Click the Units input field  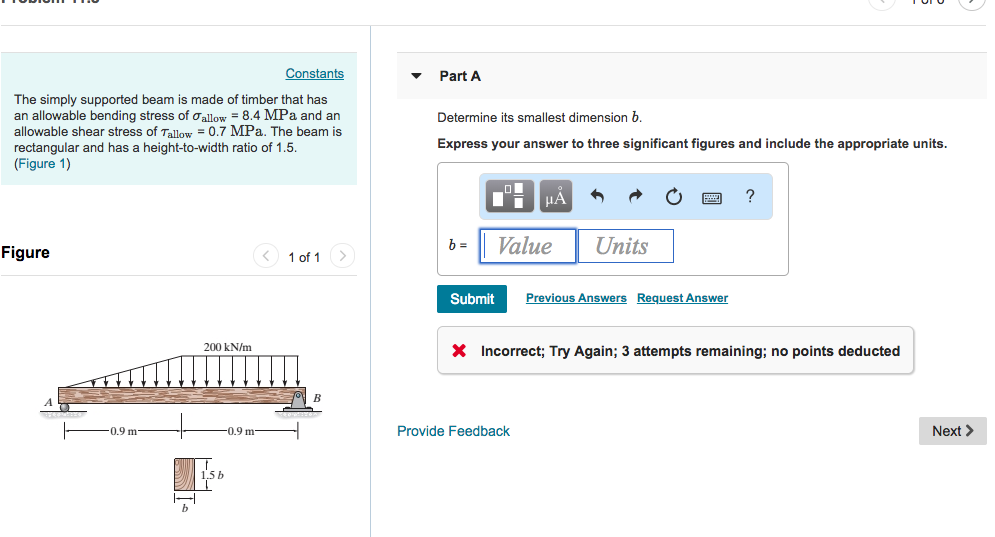coord(625,246)
